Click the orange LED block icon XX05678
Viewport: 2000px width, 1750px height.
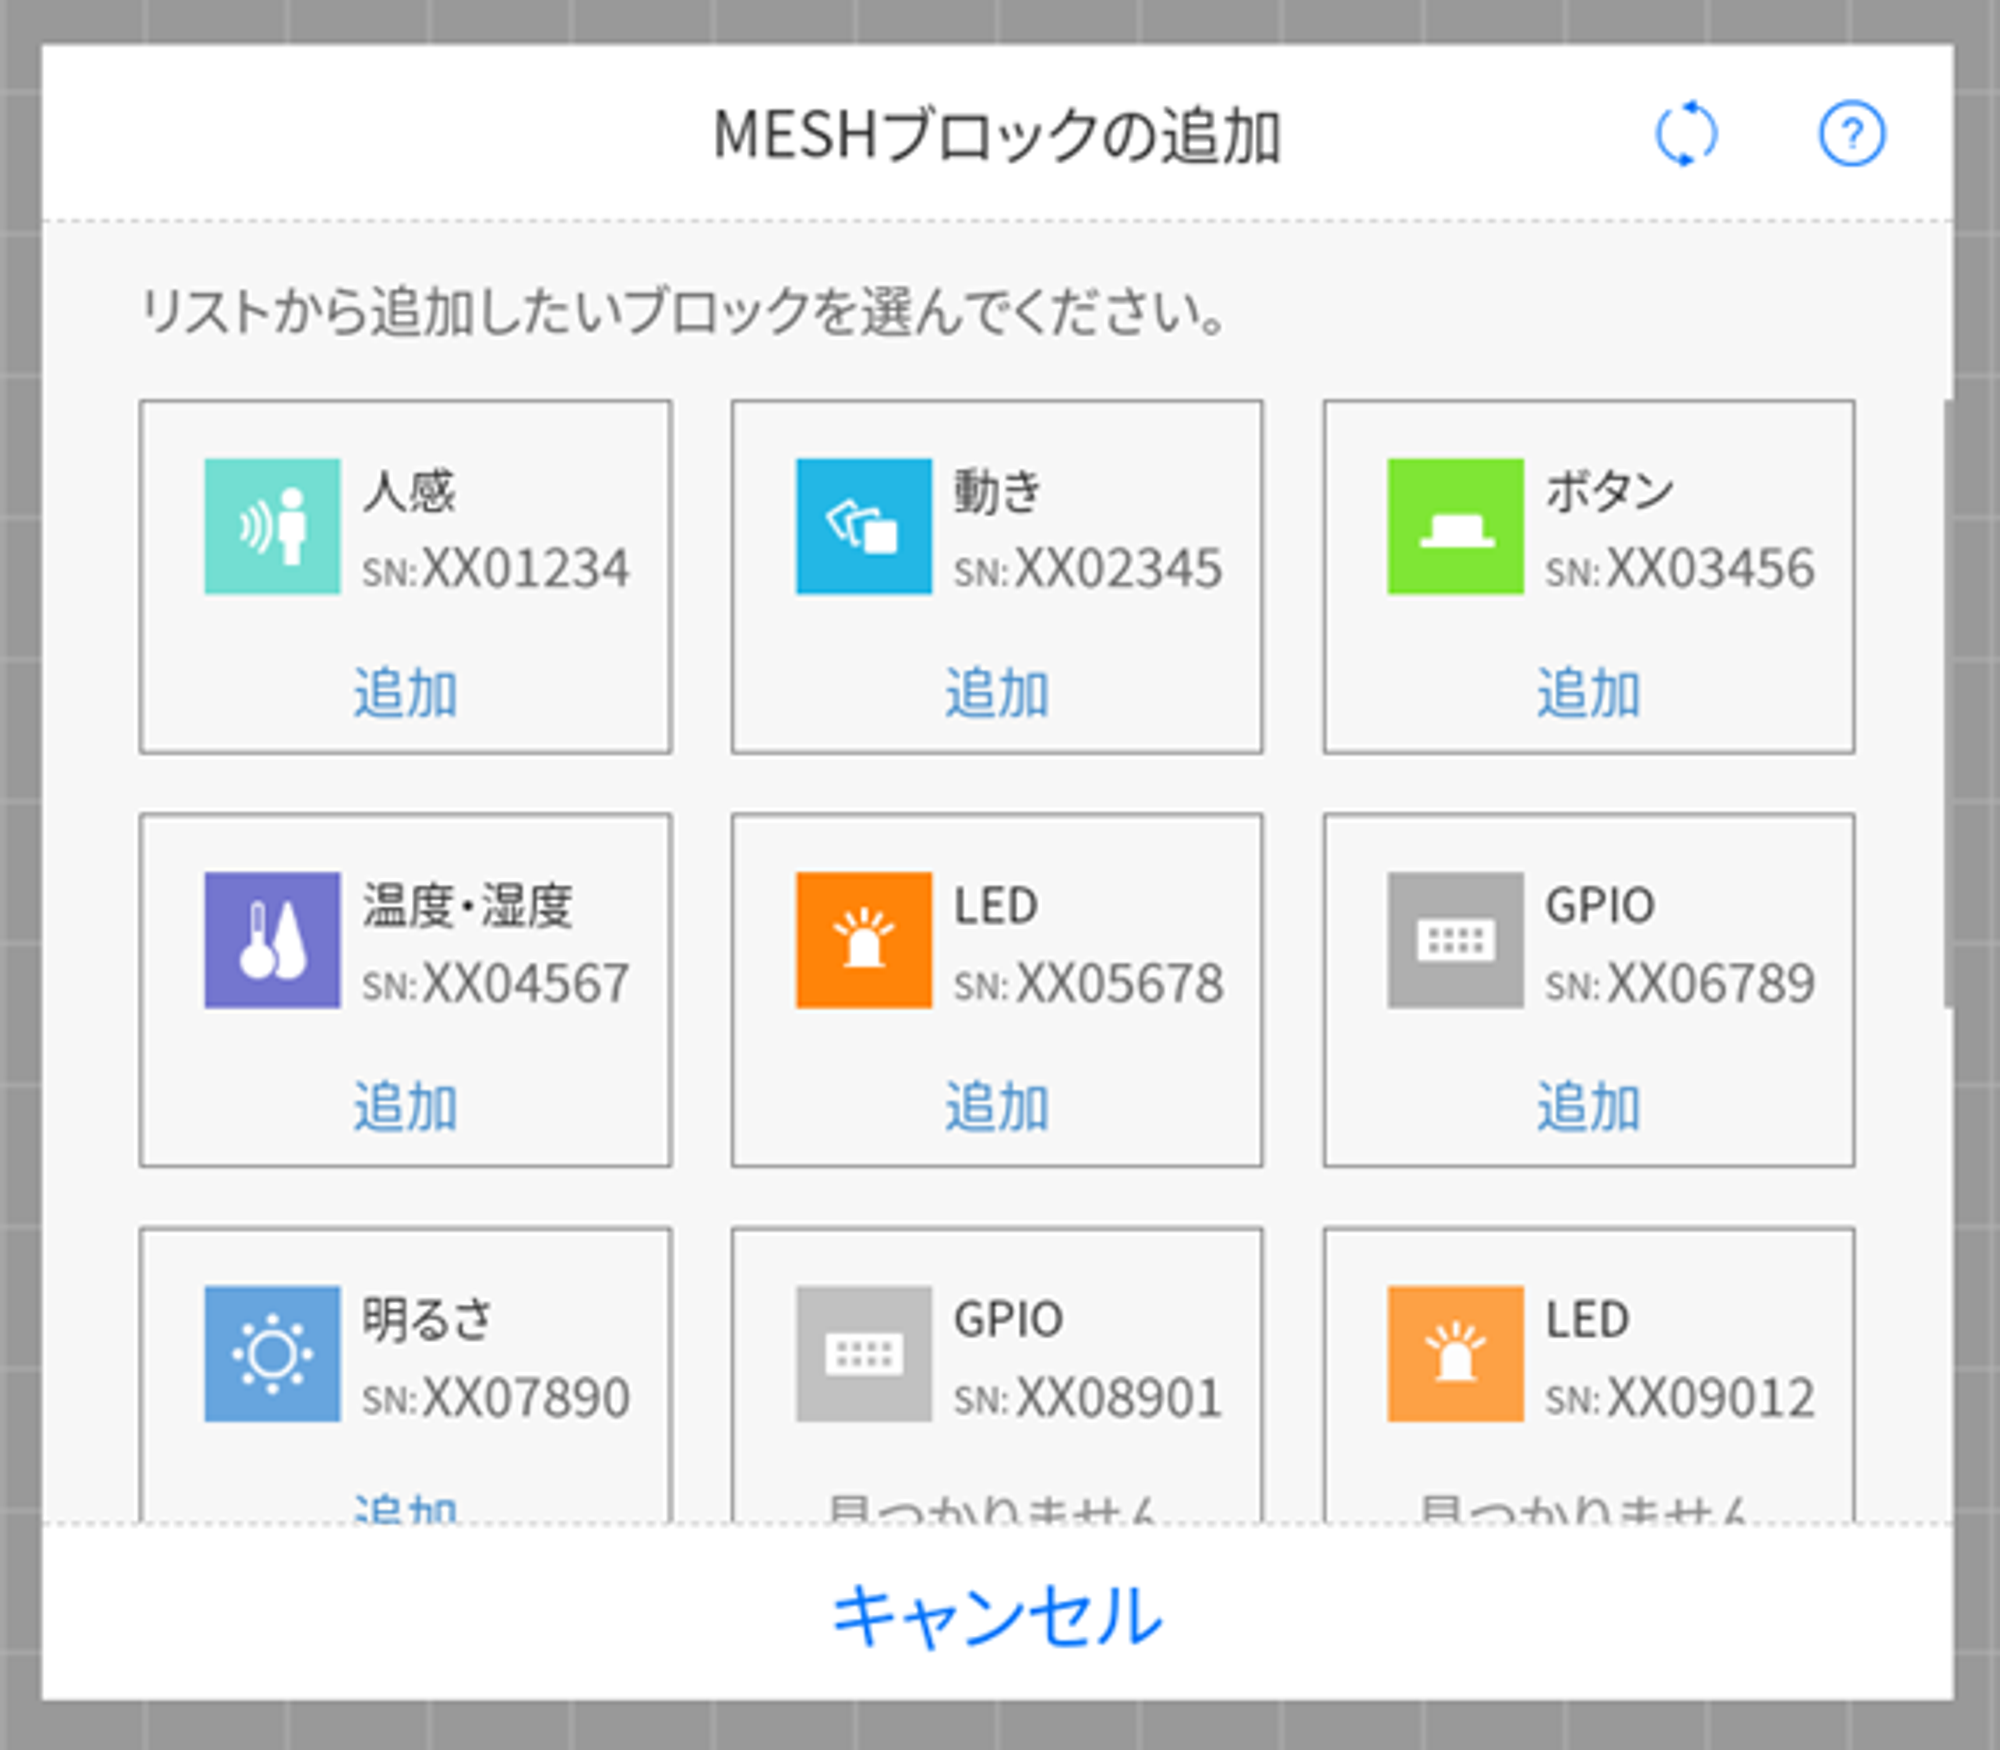863,940
